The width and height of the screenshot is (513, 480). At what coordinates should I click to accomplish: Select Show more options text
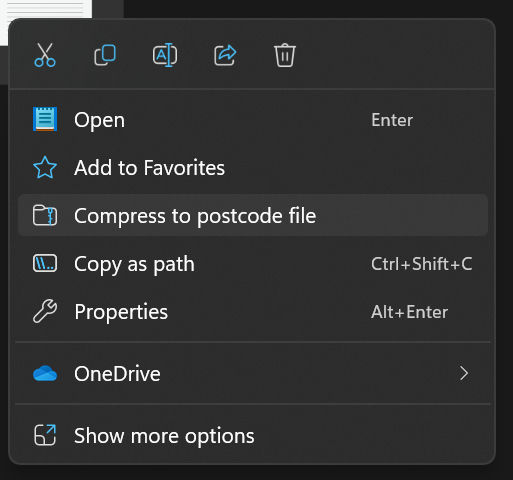coord(164,436)
